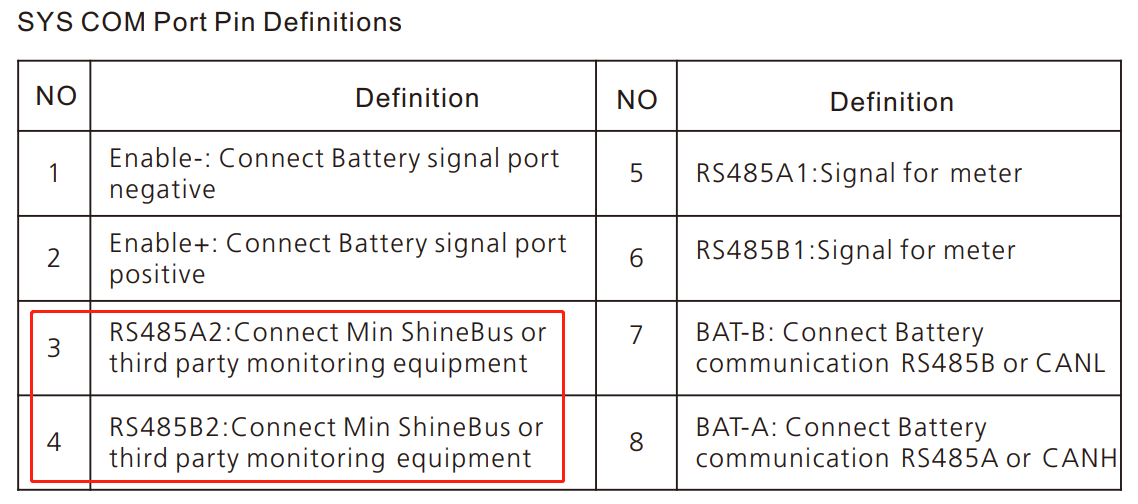Select the pin number 7 cell
This screenshot has height=504, width=1138.
pyautogui.click(x=637, y=334)
